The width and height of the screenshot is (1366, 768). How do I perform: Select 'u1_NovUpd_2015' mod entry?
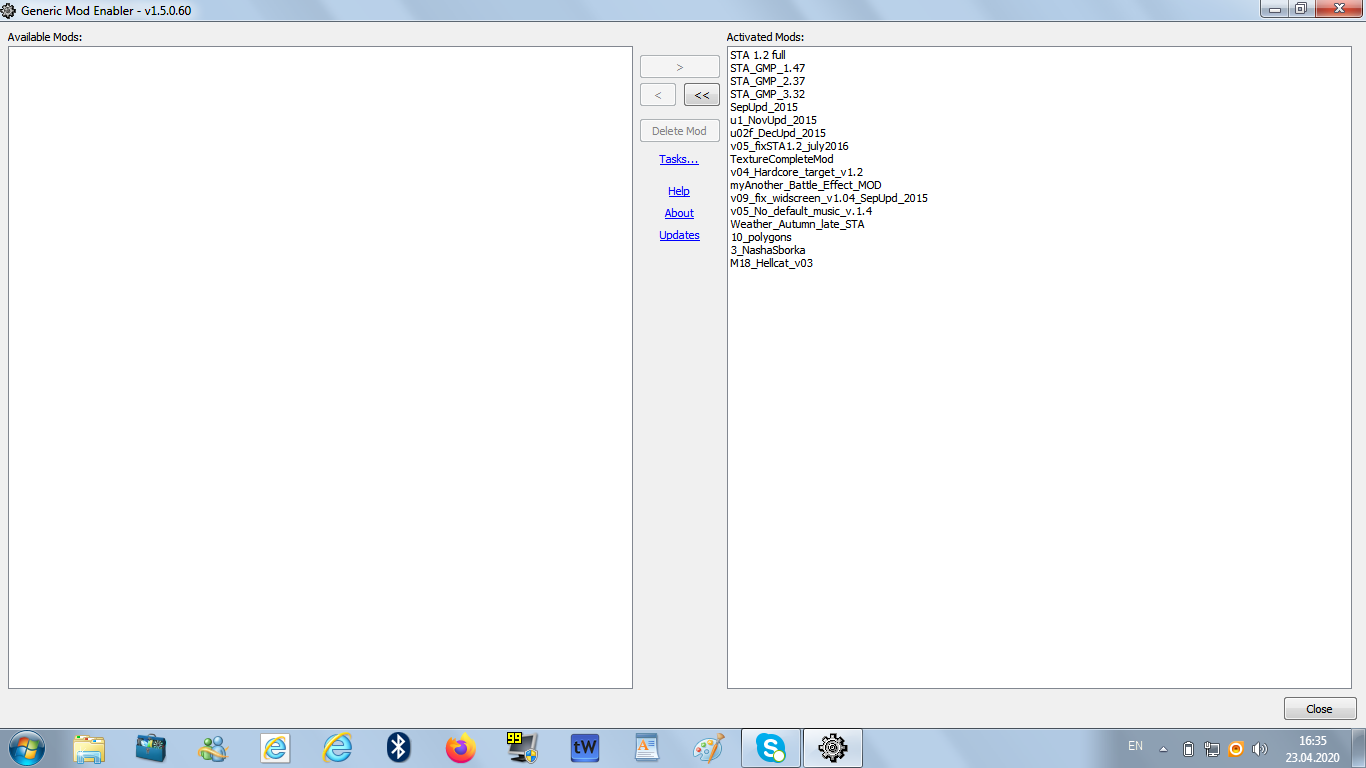[773, 120]
